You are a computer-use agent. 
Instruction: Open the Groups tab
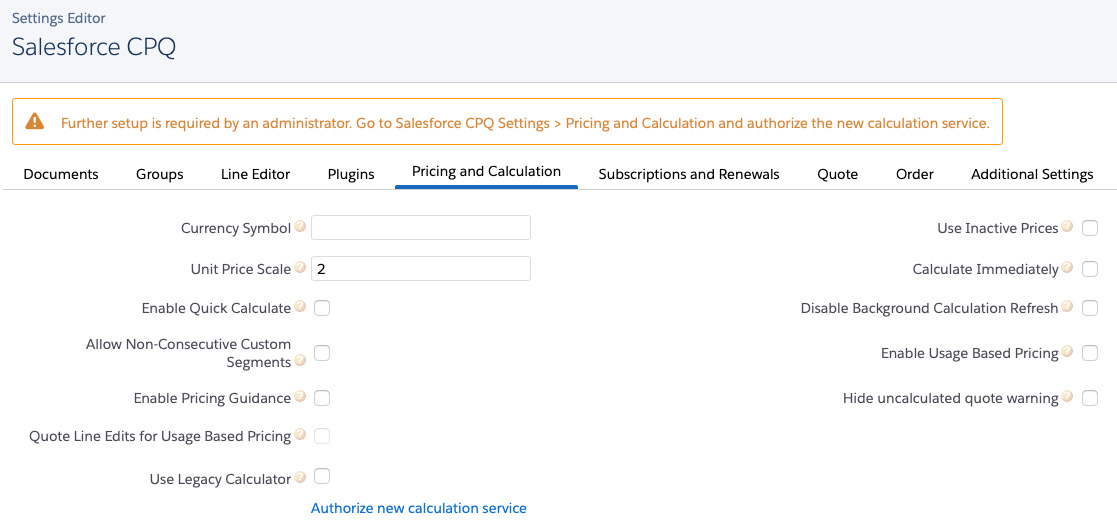click(x=160, y=174)
